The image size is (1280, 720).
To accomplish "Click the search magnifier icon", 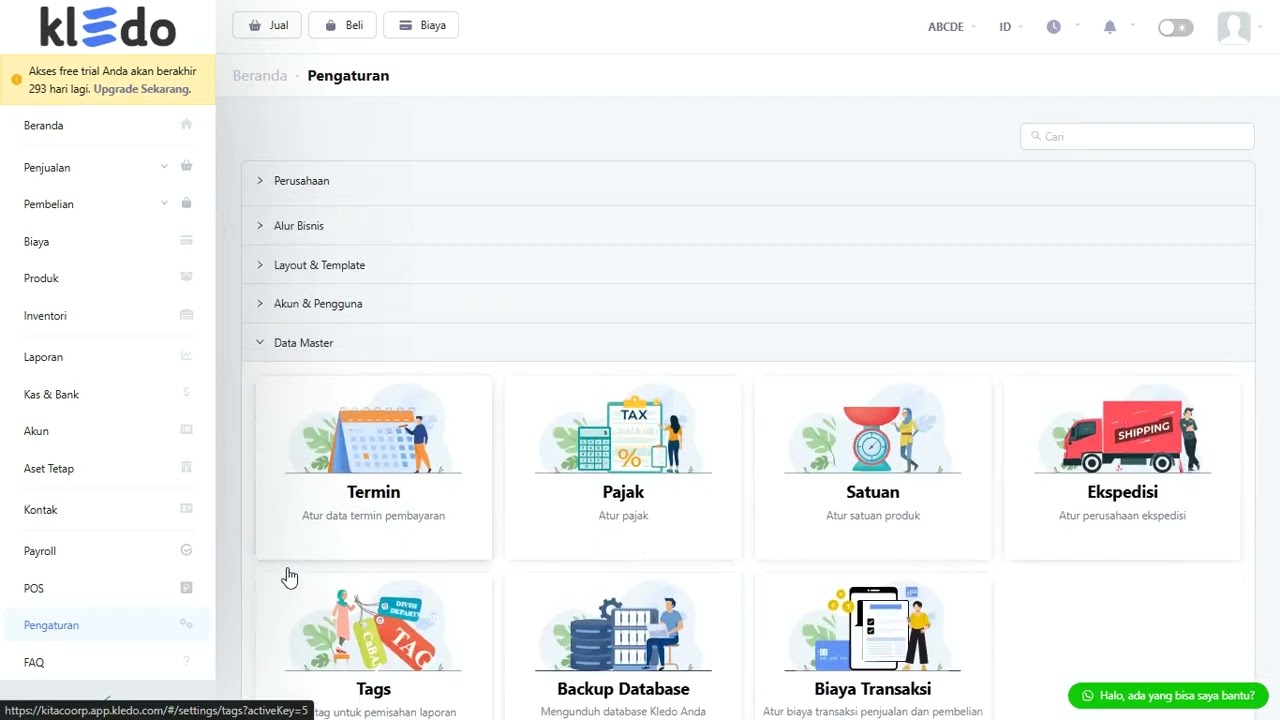I will 1035,136.
